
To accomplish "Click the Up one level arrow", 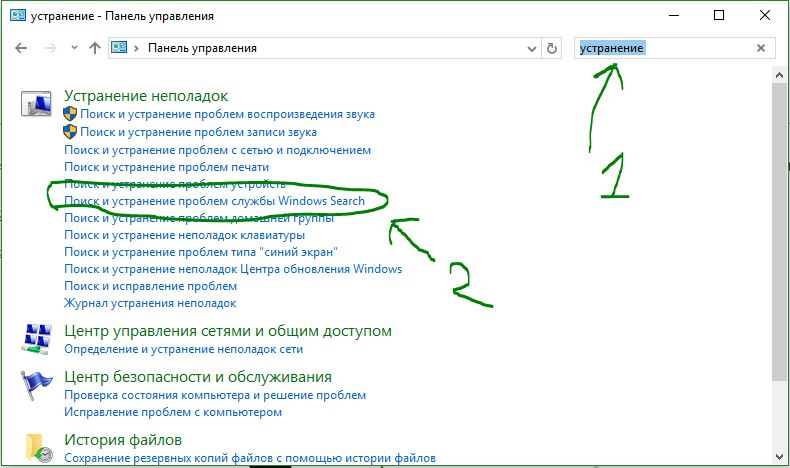I will pos(95,48).
